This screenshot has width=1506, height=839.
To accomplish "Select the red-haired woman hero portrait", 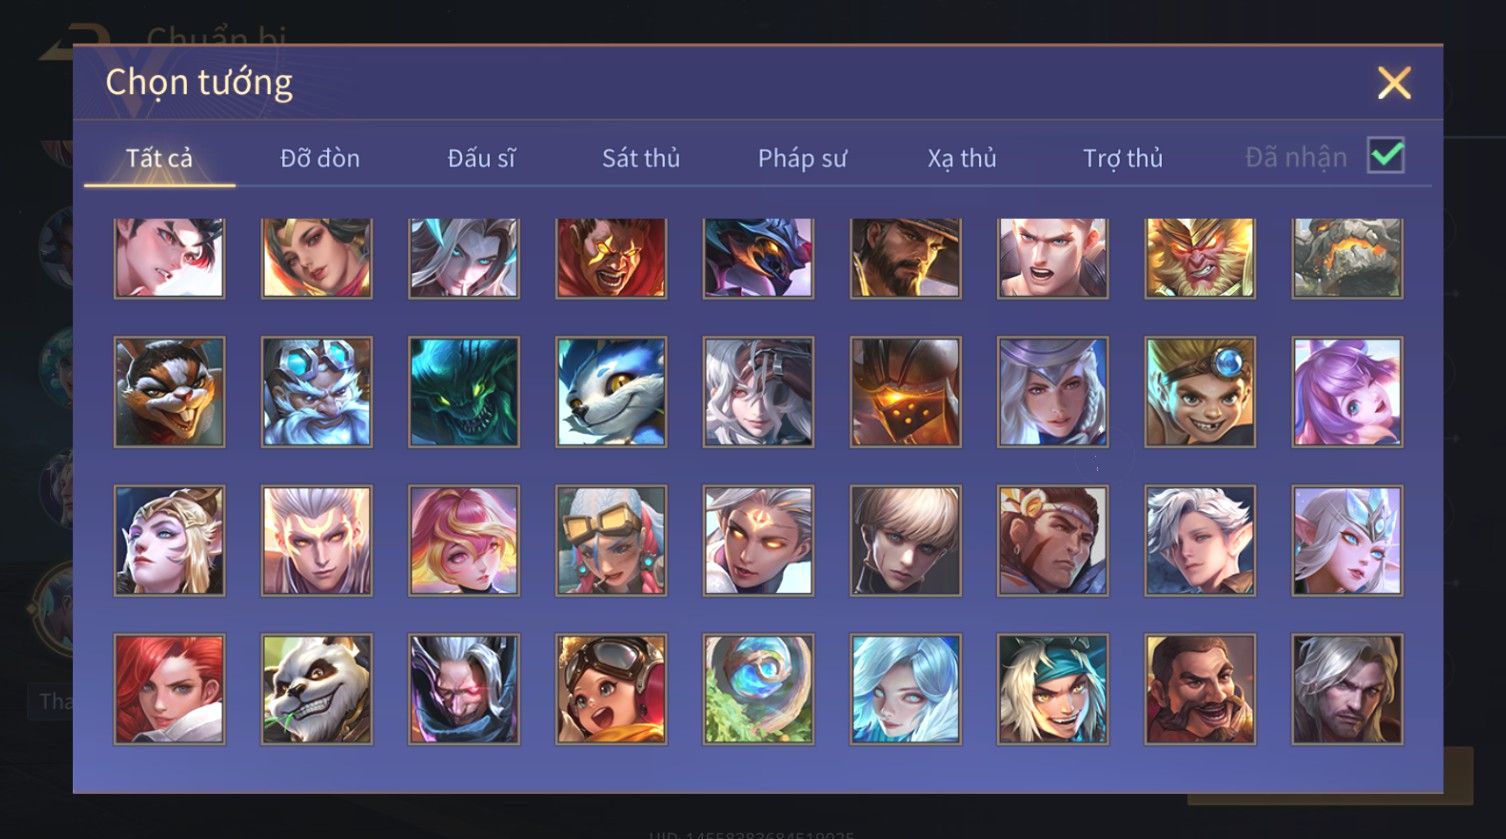I will pos(169,689).
